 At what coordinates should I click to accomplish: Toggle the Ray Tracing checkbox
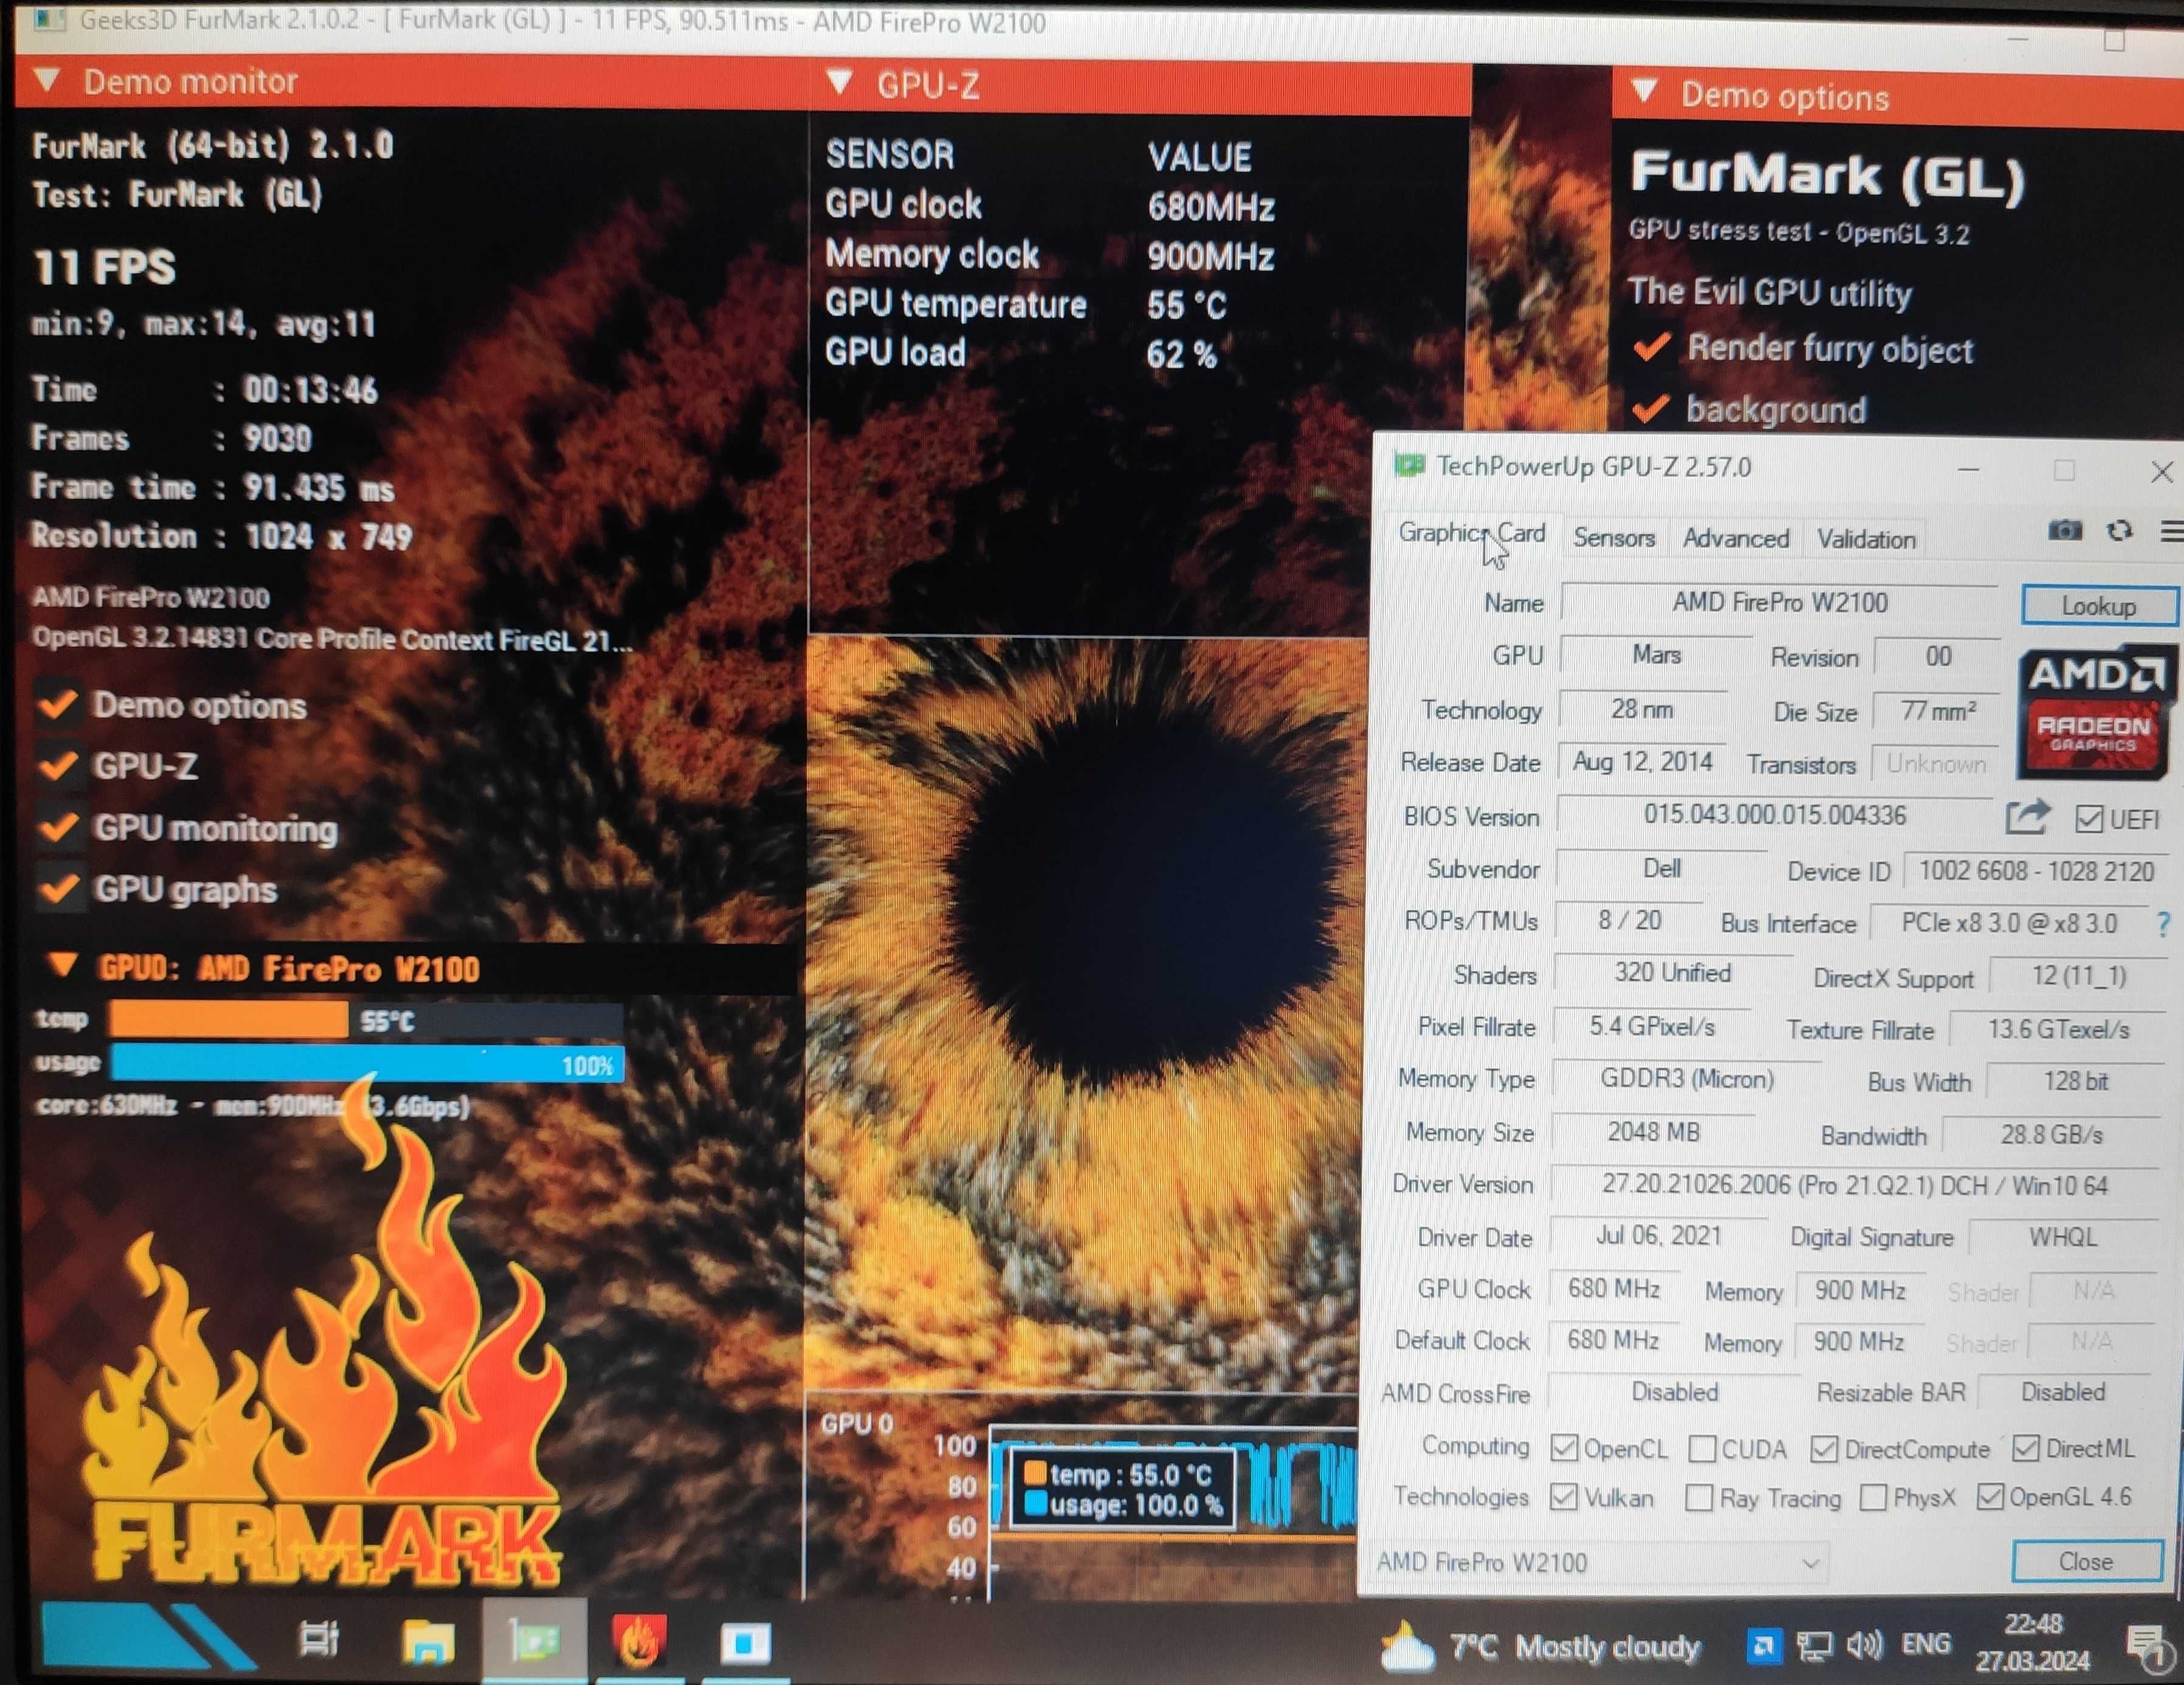[1699, 1497]
